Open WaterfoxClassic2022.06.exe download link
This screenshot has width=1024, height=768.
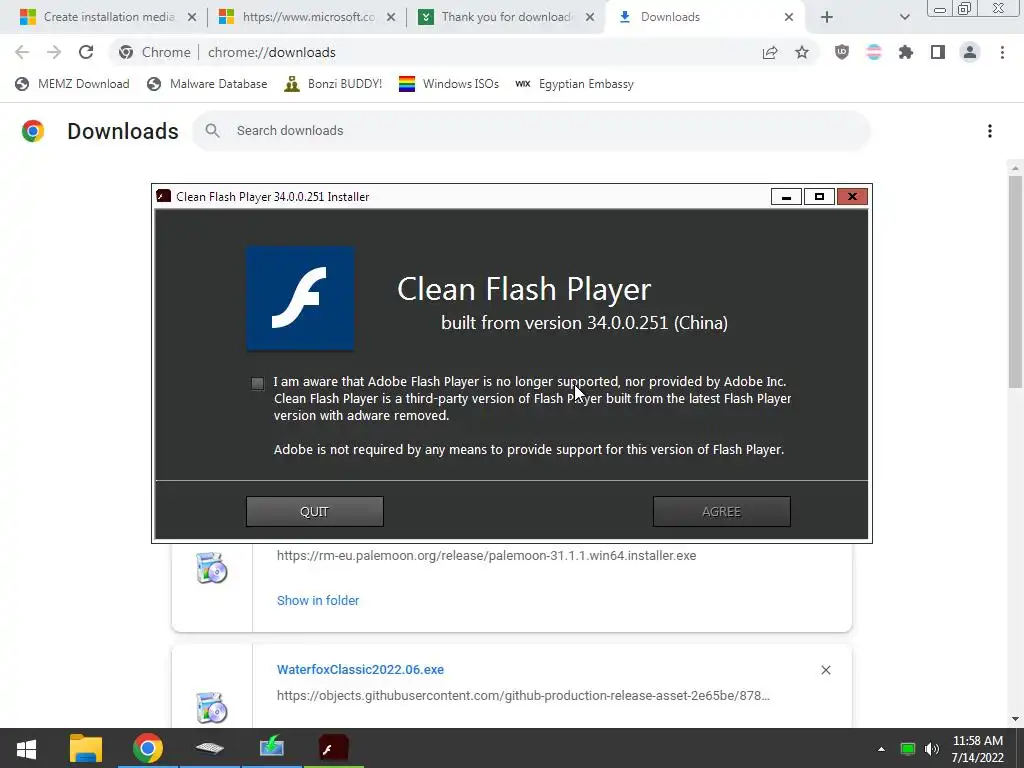[x=360, y=669]
